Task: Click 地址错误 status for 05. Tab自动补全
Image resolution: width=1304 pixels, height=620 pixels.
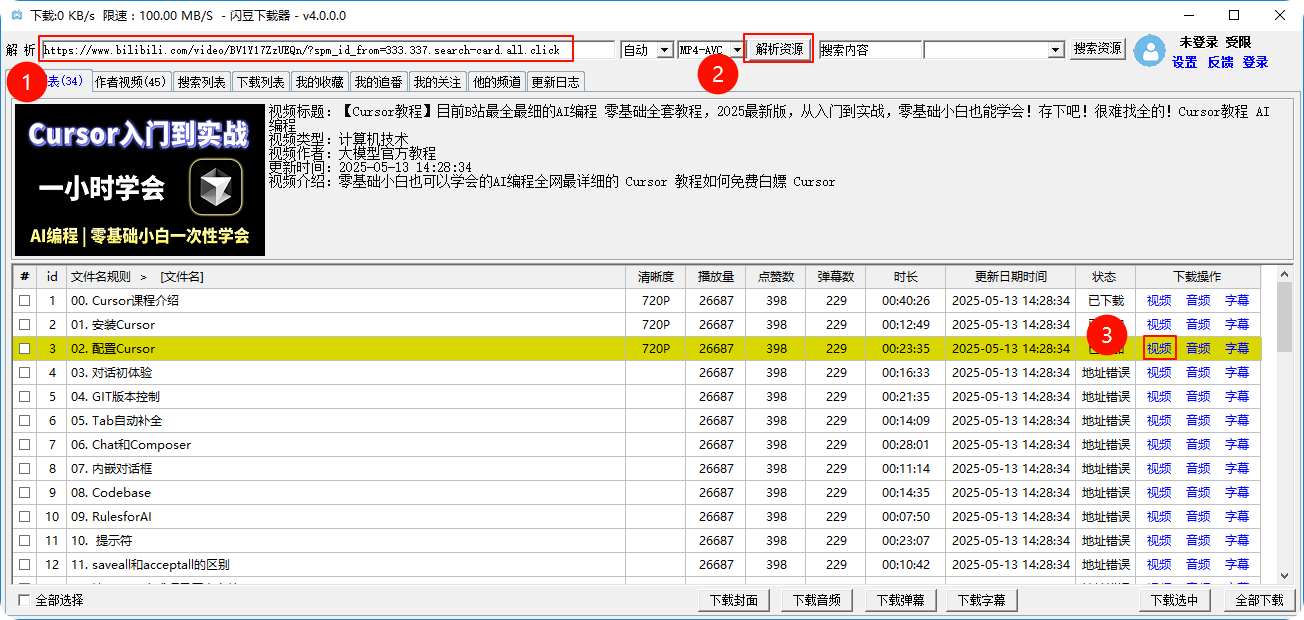Action: (1105, 421)
